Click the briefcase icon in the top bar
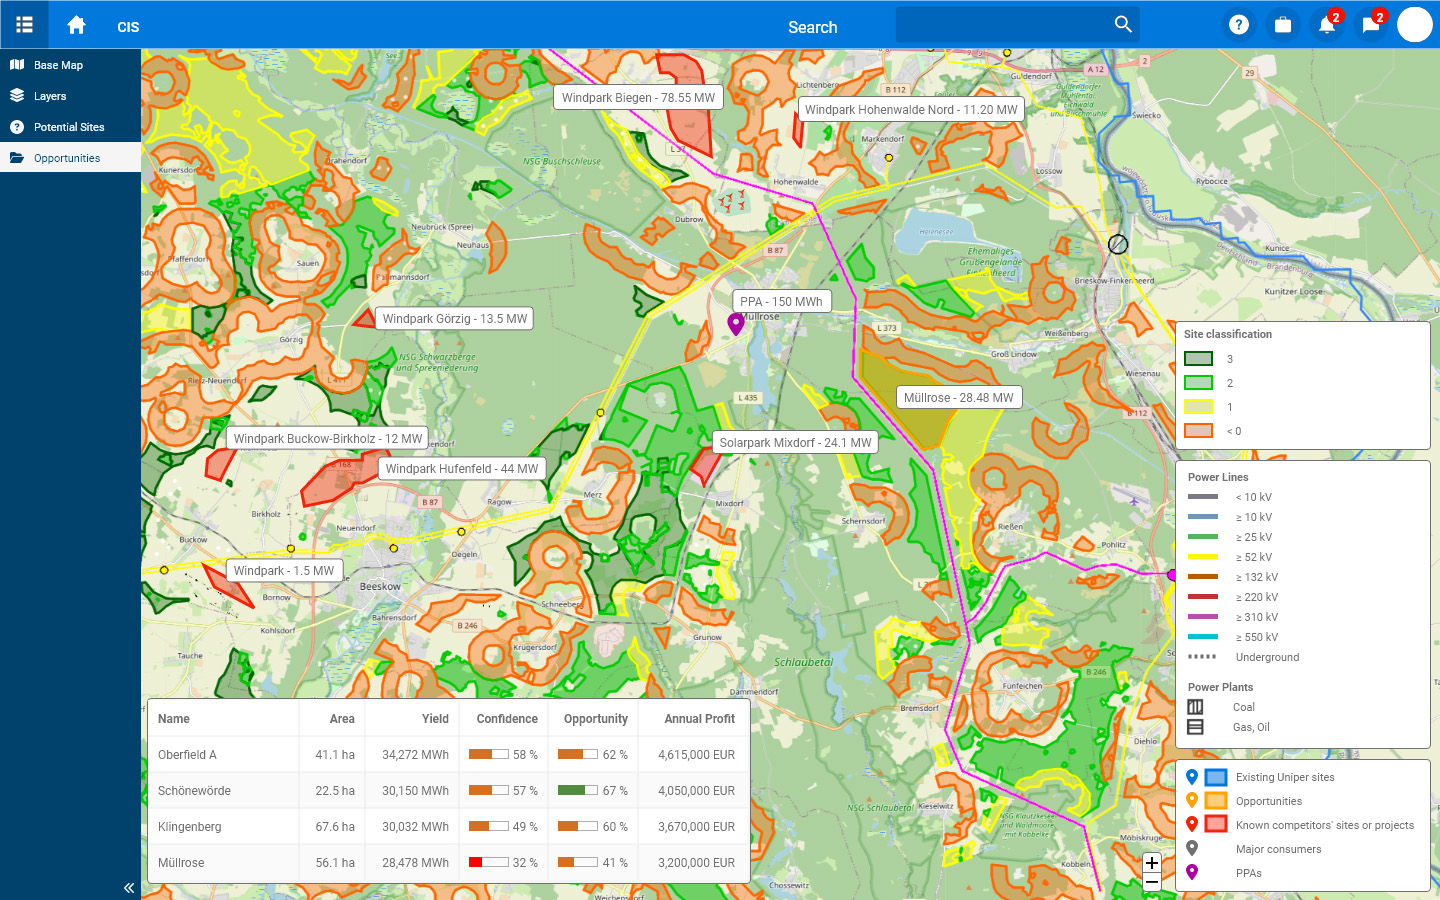This screenshot has width=1440, height=900. [1283, 24]
